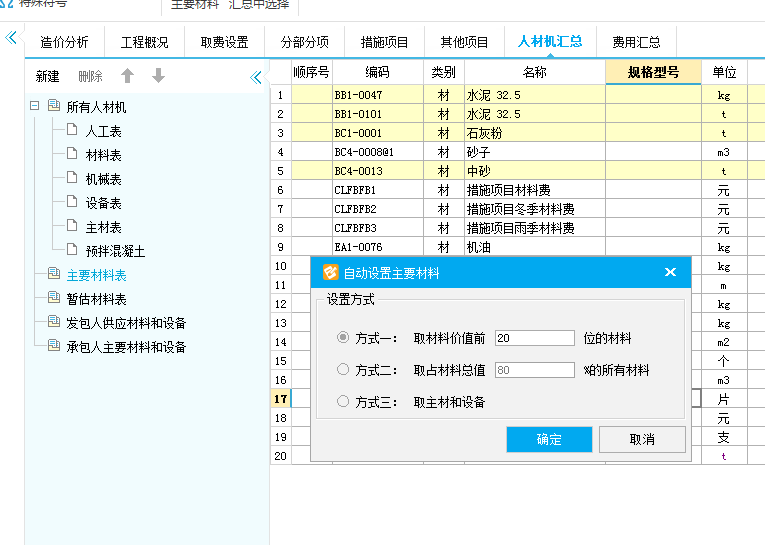Switch to the 费用汇总 tab
This screenshot has height=545, width=765.
point(637,42)
